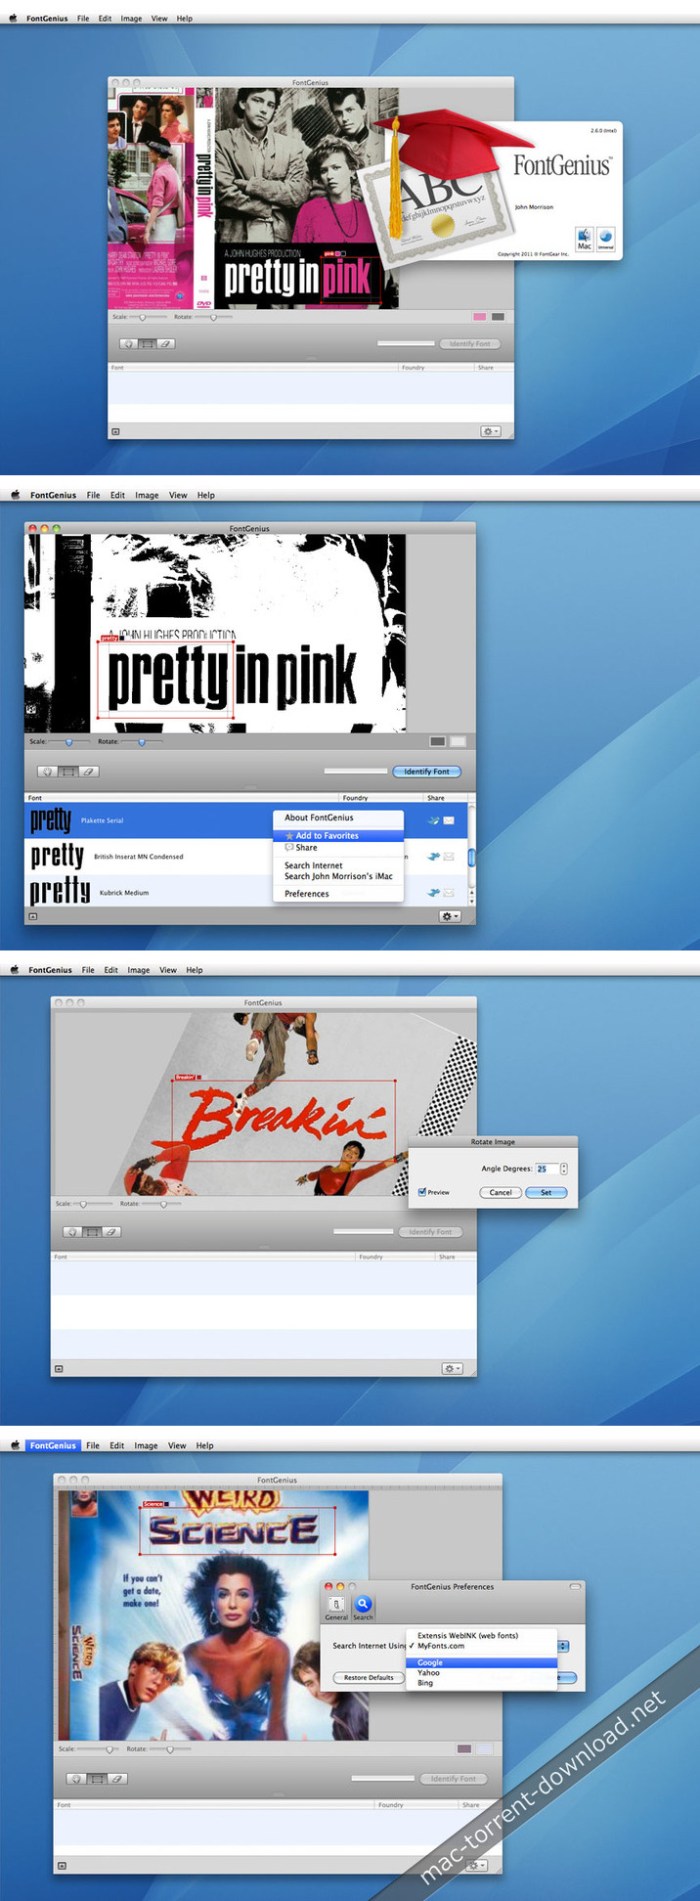Click the Apple menu icon above the splash-screen window
This screenshot has width=700, height=1901.
[14, 18]
